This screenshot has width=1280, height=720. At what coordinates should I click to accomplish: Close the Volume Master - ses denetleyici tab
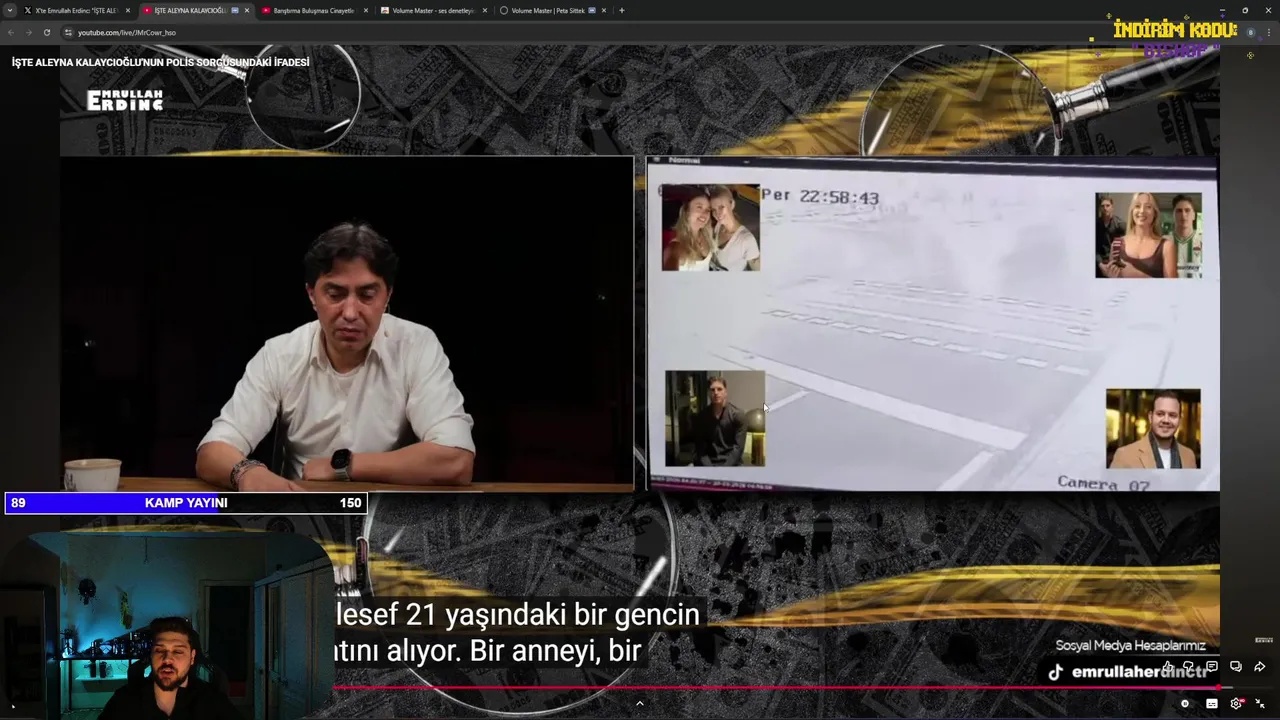tap(485, 10)
